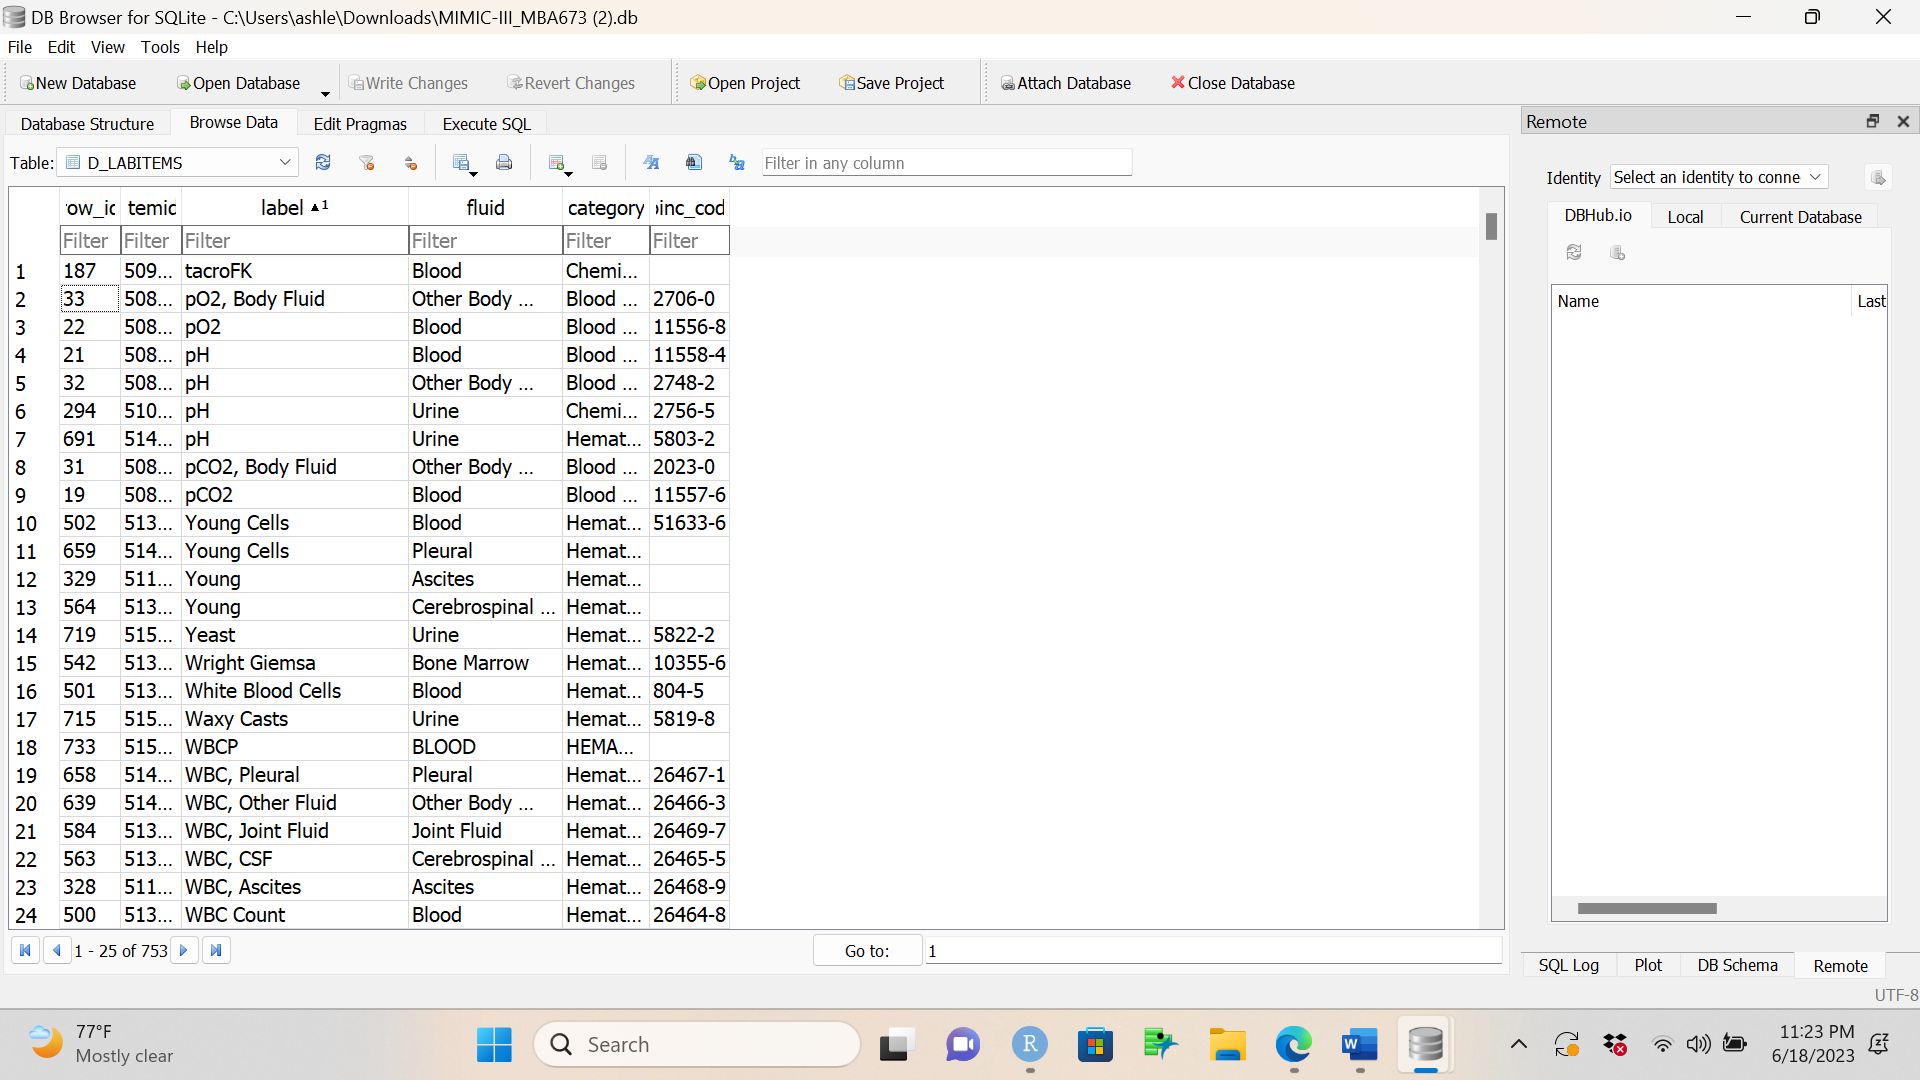
Task: Open Microsoft Edge from the taskbar
Action: (1293, 1043)
